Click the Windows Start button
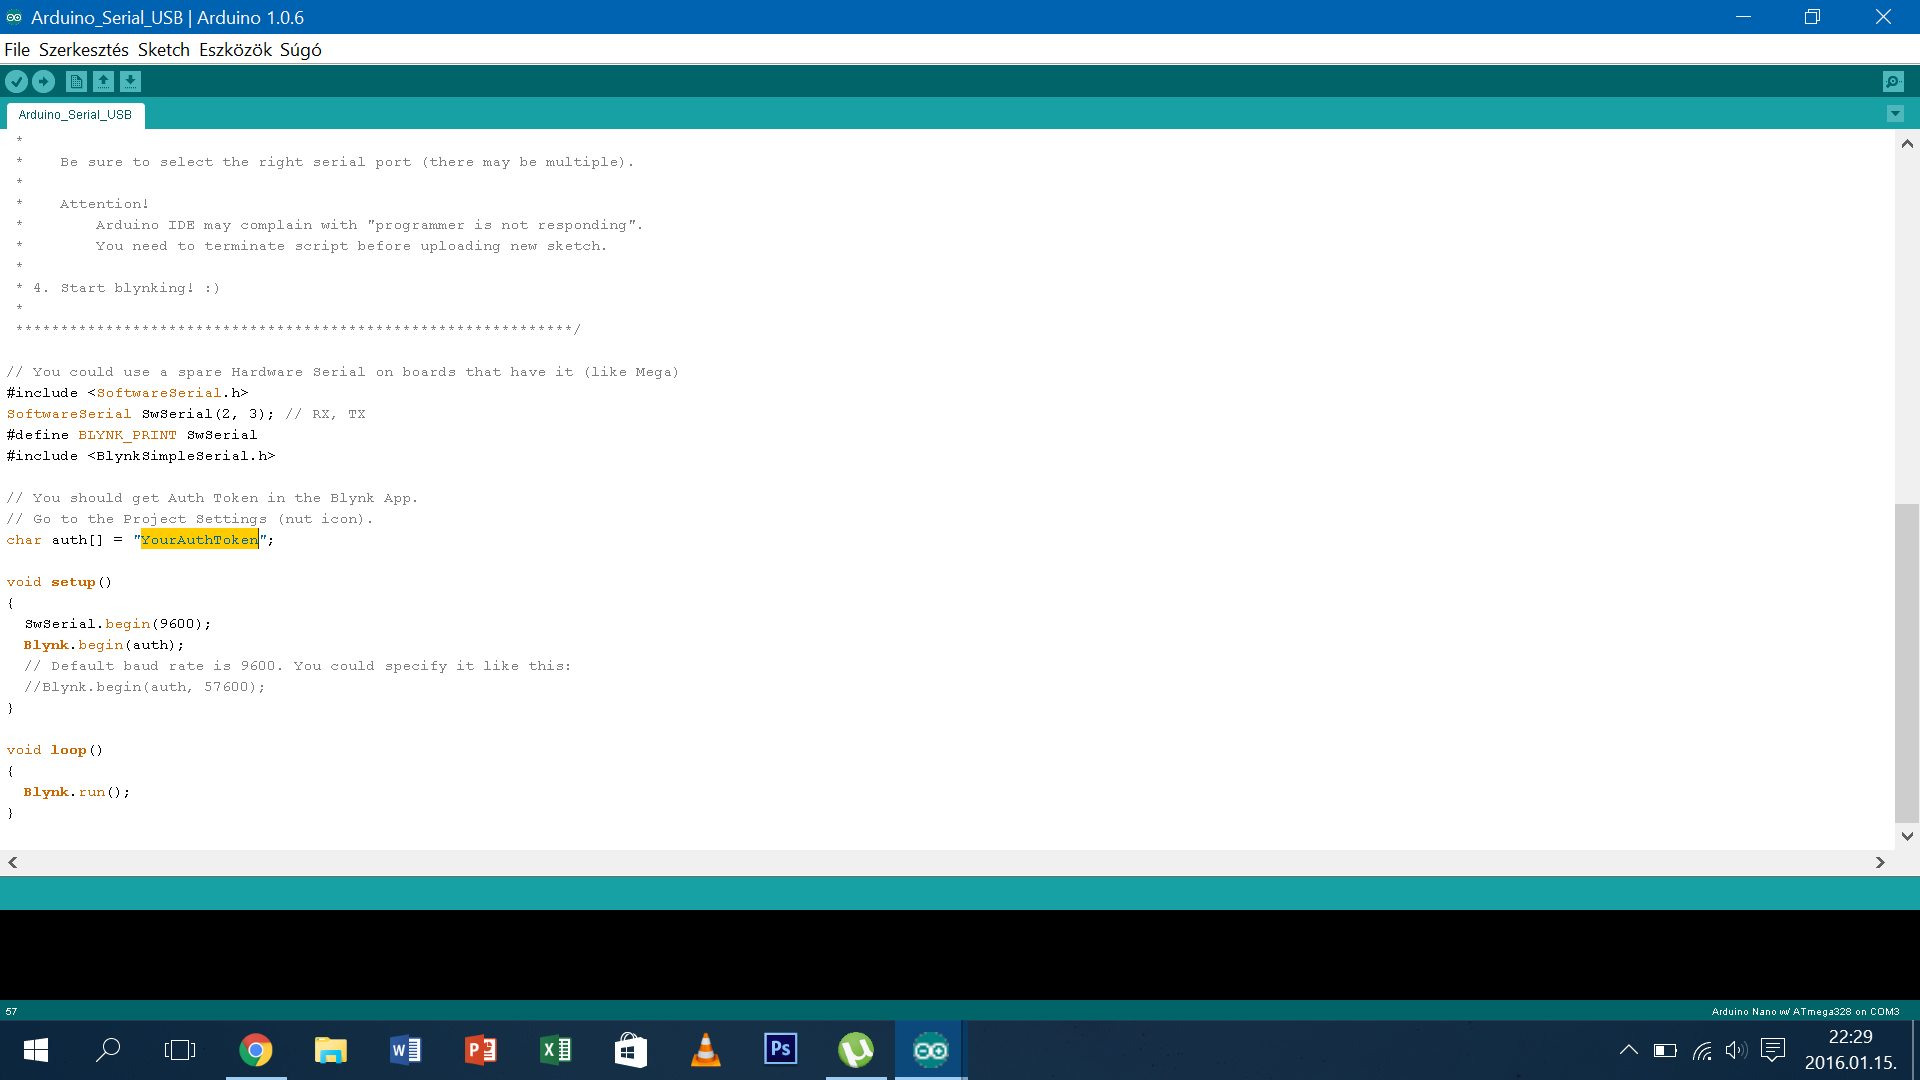The height and width of the screenshot is (1080, 1920). coord(35,1050)
